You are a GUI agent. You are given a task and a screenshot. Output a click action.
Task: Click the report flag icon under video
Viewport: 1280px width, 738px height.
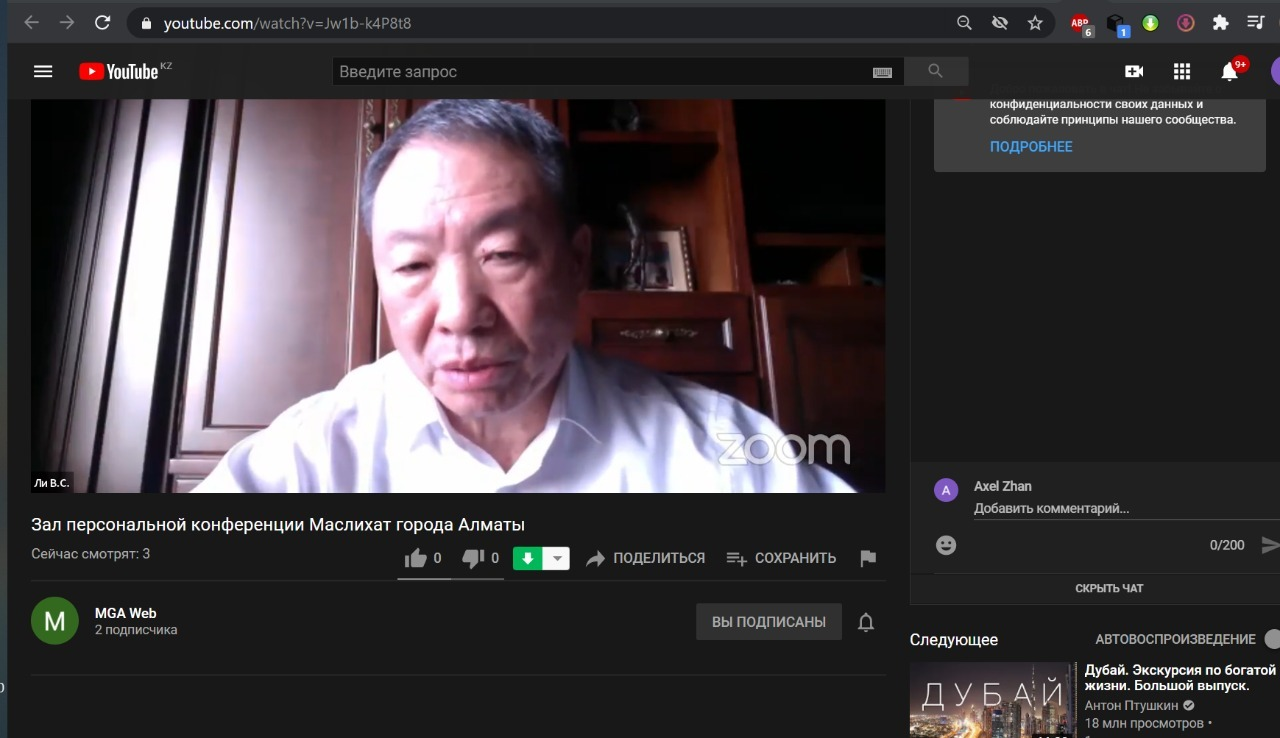(x=868, y=559)
